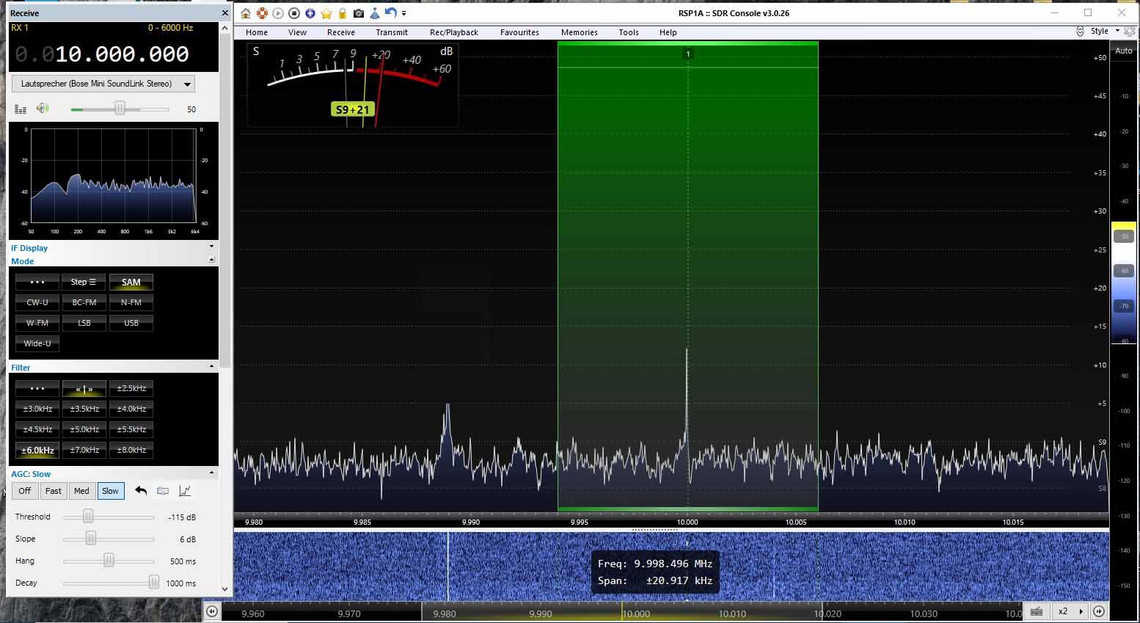Select BC-FM demodulation mode
The height and width of the screenshot is (623, 1140).
pyautogui.click(x=84, y=302)
